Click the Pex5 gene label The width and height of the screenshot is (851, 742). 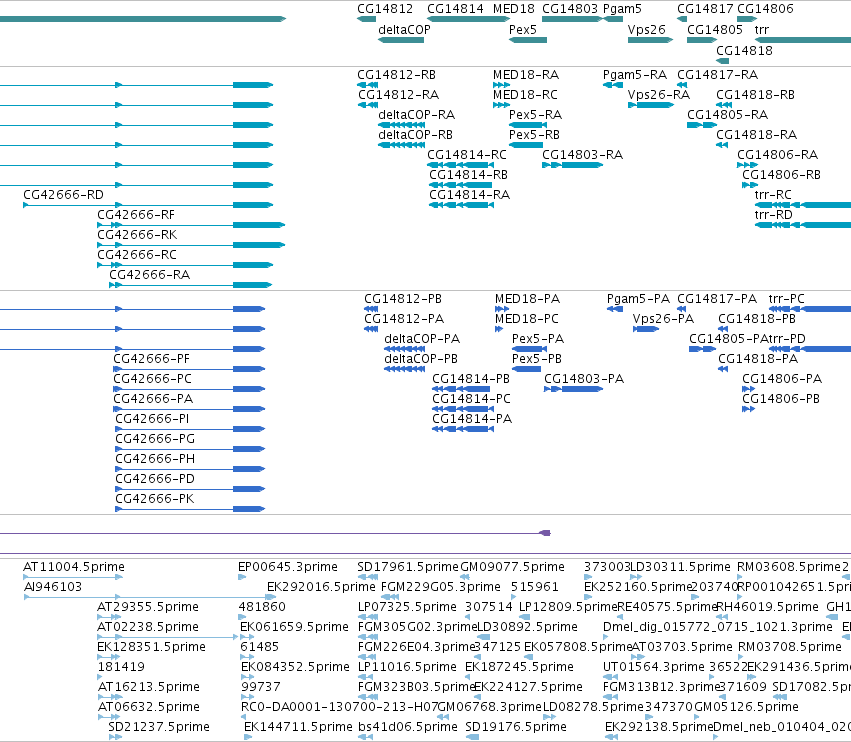click(523, 30)
